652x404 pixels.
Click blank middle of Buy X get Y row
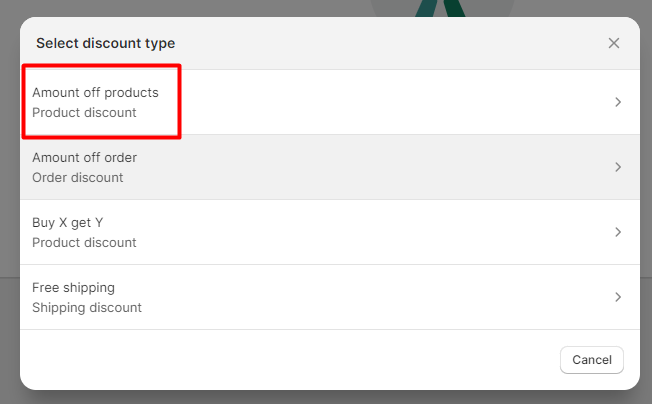tap(374, 232)
